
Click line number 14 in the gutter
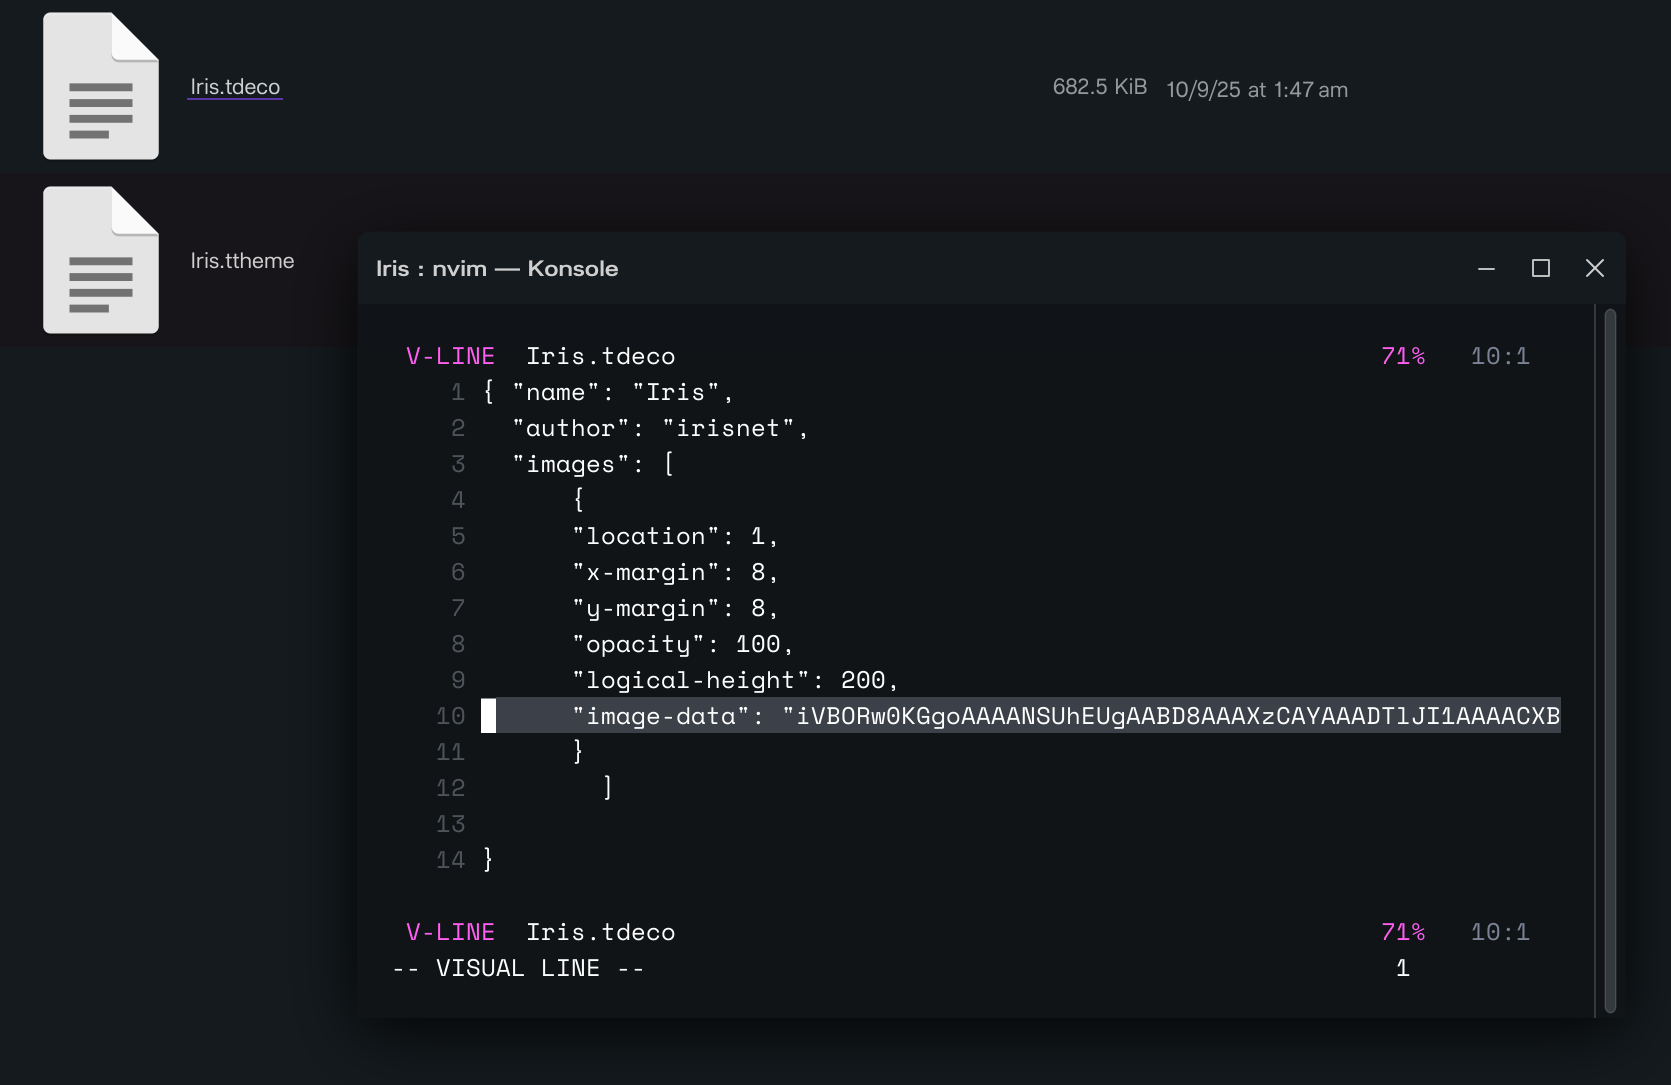click(x=450, y=860)
